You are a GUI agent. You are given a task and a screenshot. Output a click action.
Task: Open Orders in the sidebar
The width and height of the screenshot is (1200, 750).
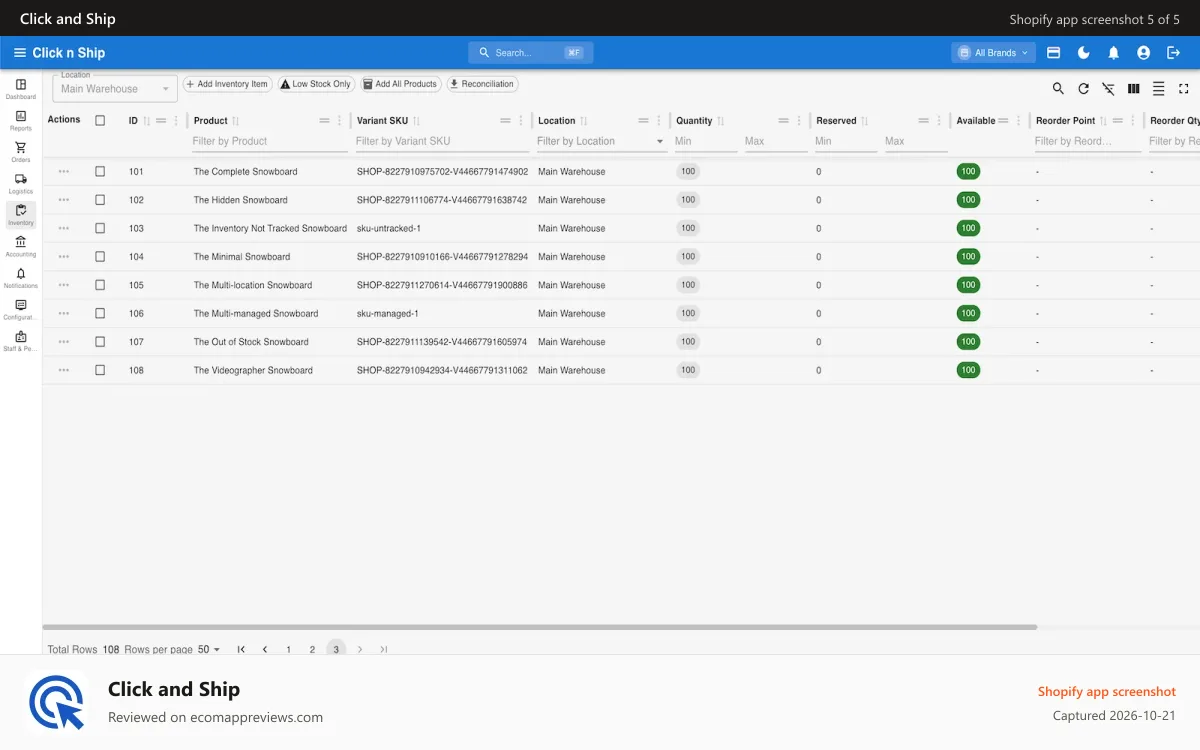click(x=21, y=152)
